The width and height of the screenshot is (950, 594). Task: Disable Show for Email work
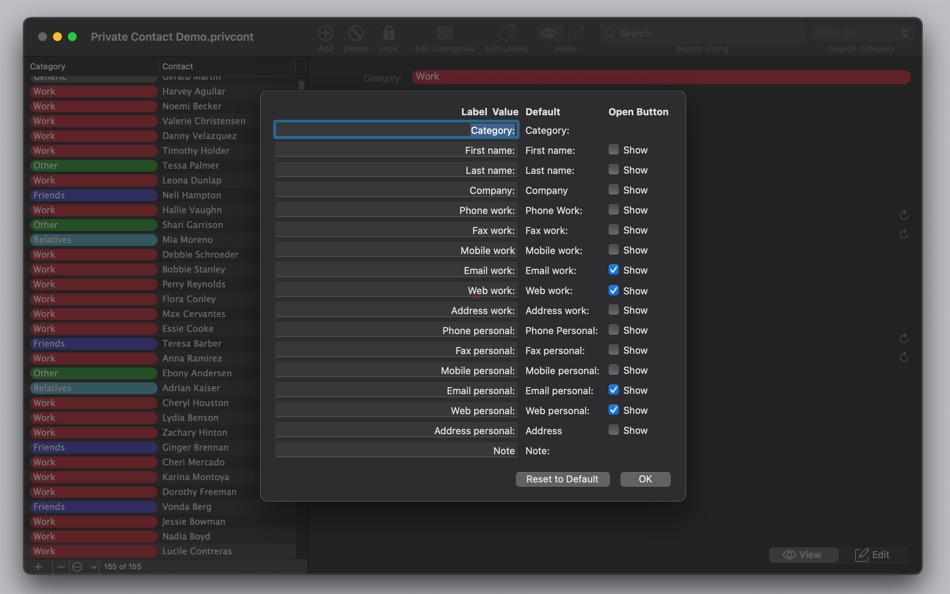(x=614, y=270)
